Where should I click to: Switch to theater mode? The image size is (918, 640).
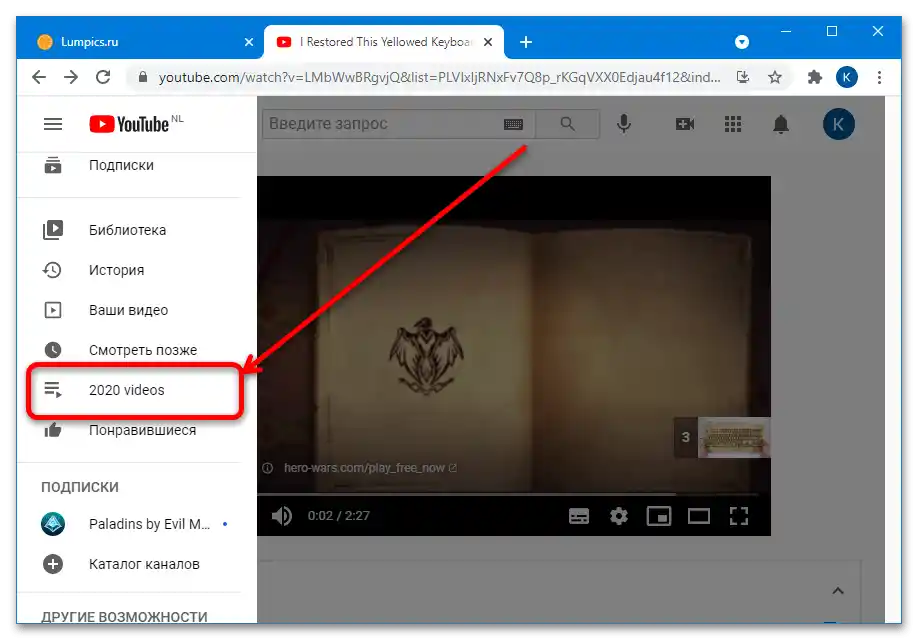coord(698,516)
